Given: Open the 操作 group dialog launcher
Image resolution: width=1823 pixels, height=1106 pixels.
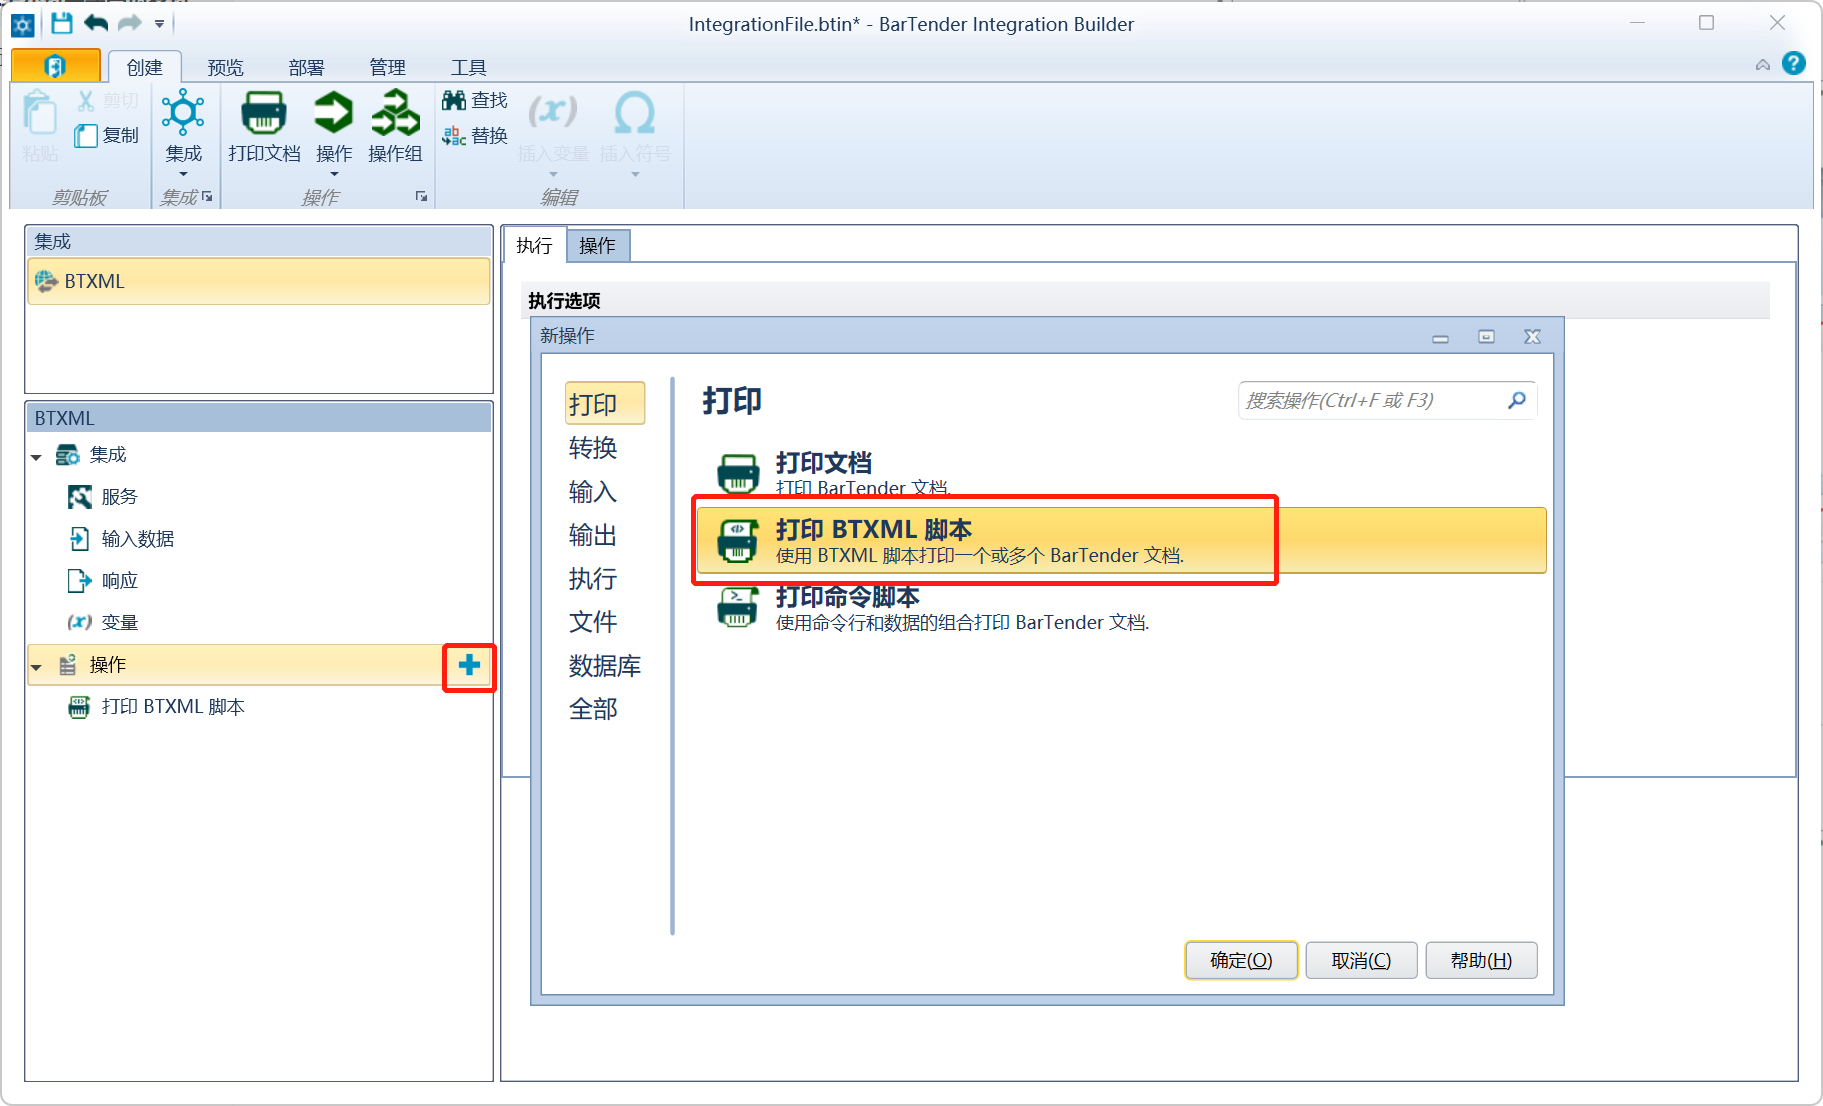Looking at the screenshot, I should point(422,197).
